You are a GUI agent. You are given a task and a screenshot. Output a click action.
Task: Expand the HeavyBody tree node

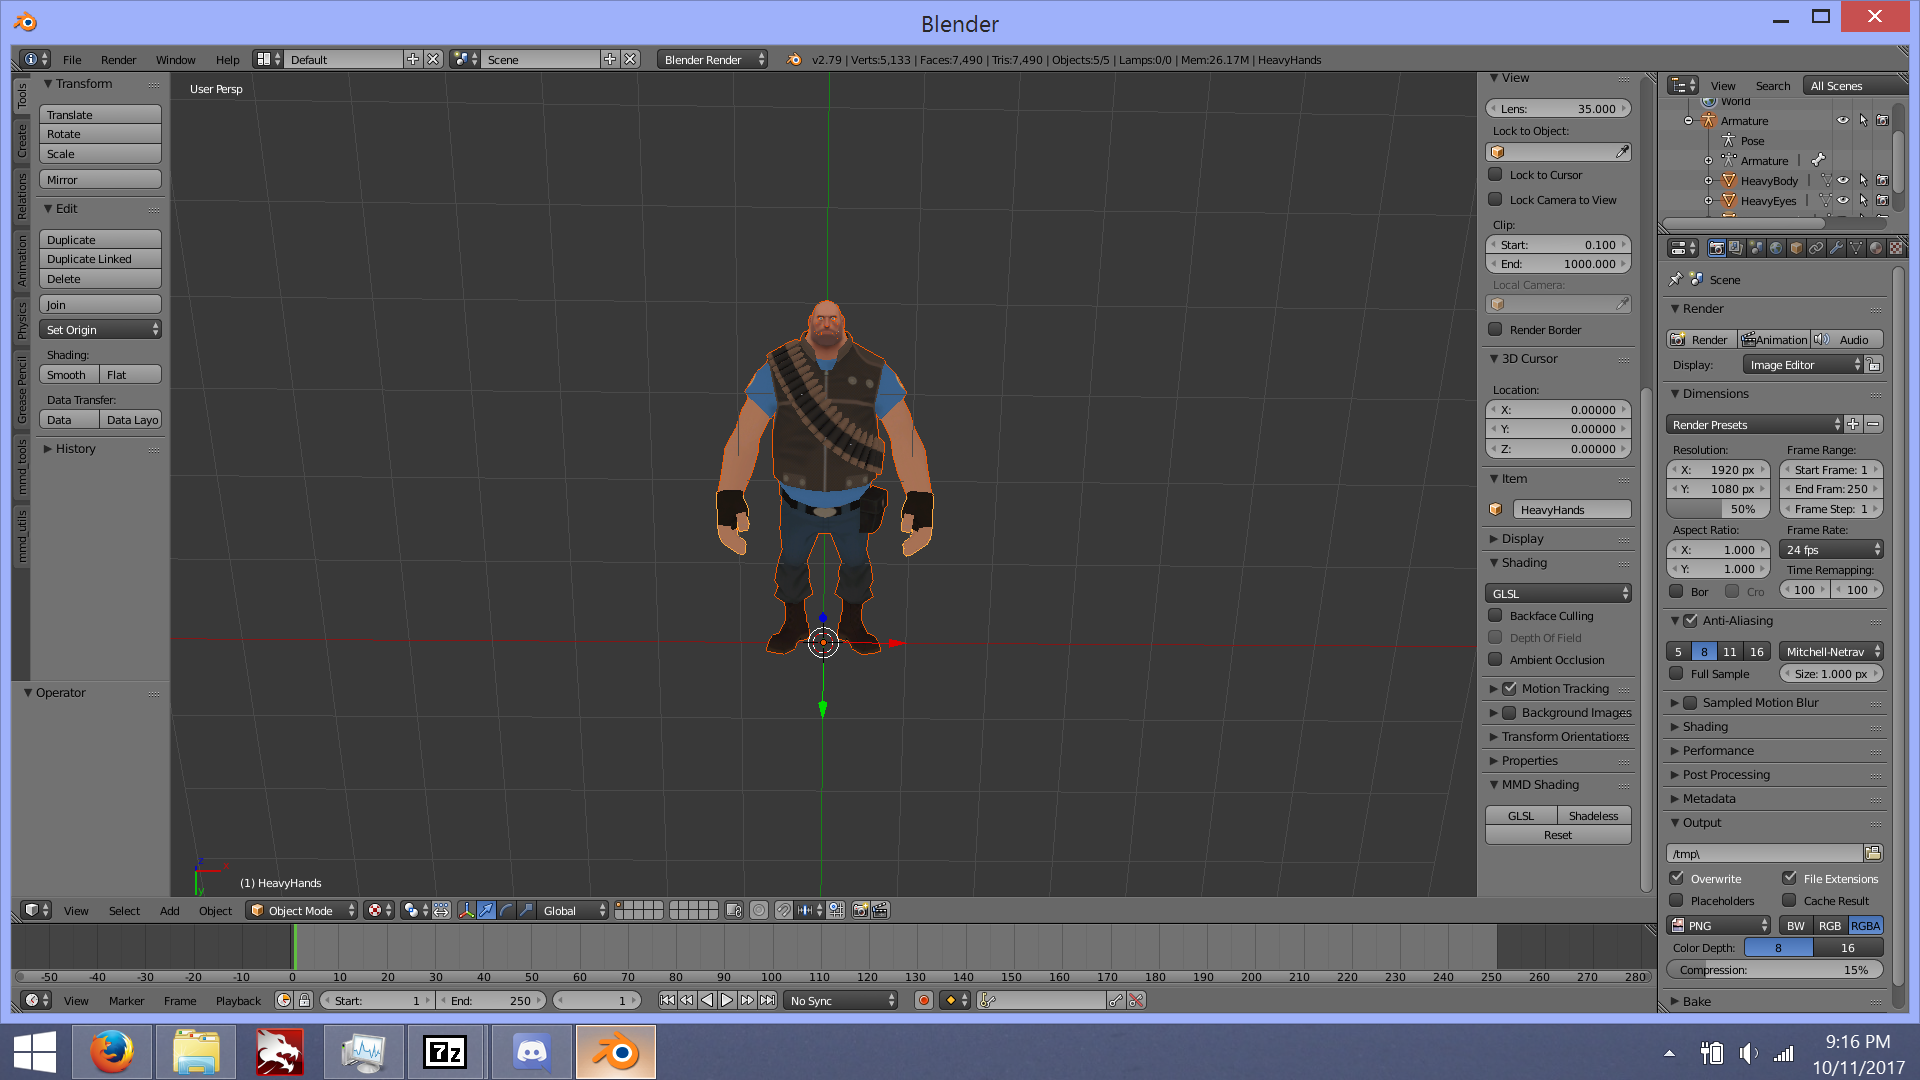(x=1708, y=181)
